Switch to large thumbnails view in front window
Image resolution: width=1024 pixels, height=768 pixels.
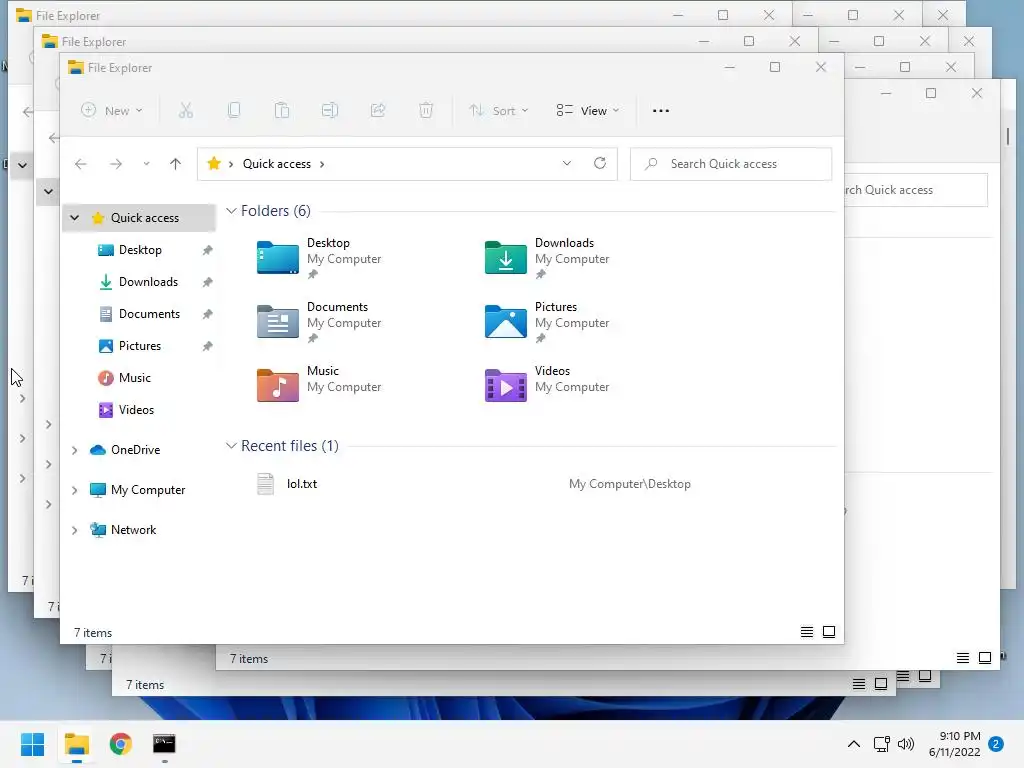(x=829, y=632)
